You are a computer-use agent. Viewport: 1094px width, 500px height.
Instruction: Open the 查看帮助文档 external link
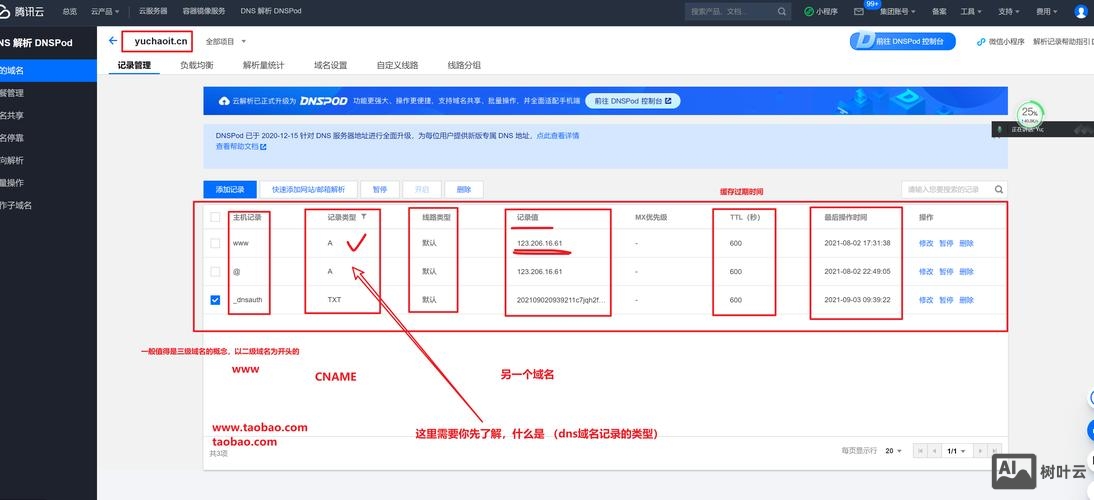coord(241,146)
